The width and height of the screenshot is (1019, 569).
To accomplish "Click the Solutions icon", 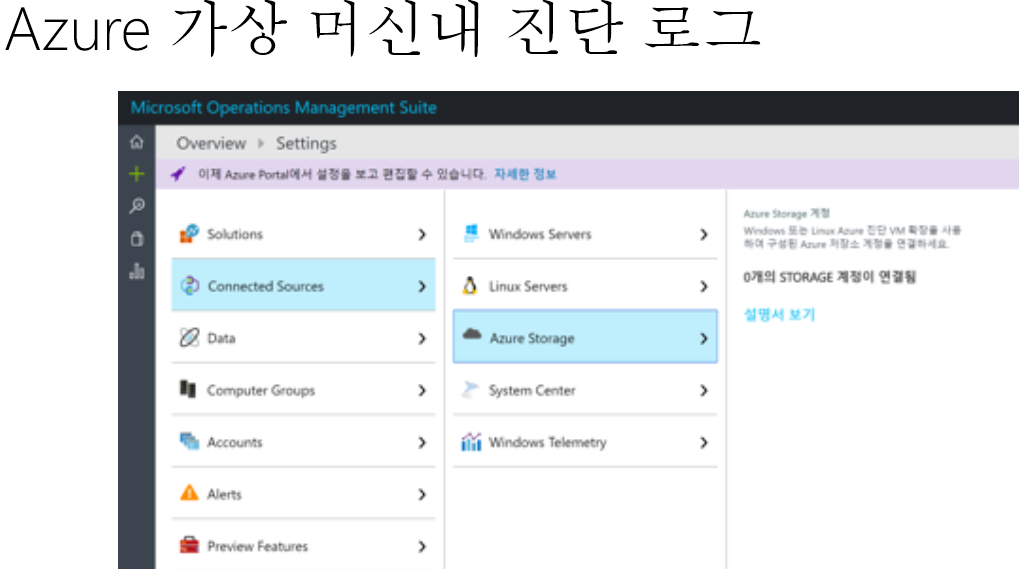I will (189, 233).
